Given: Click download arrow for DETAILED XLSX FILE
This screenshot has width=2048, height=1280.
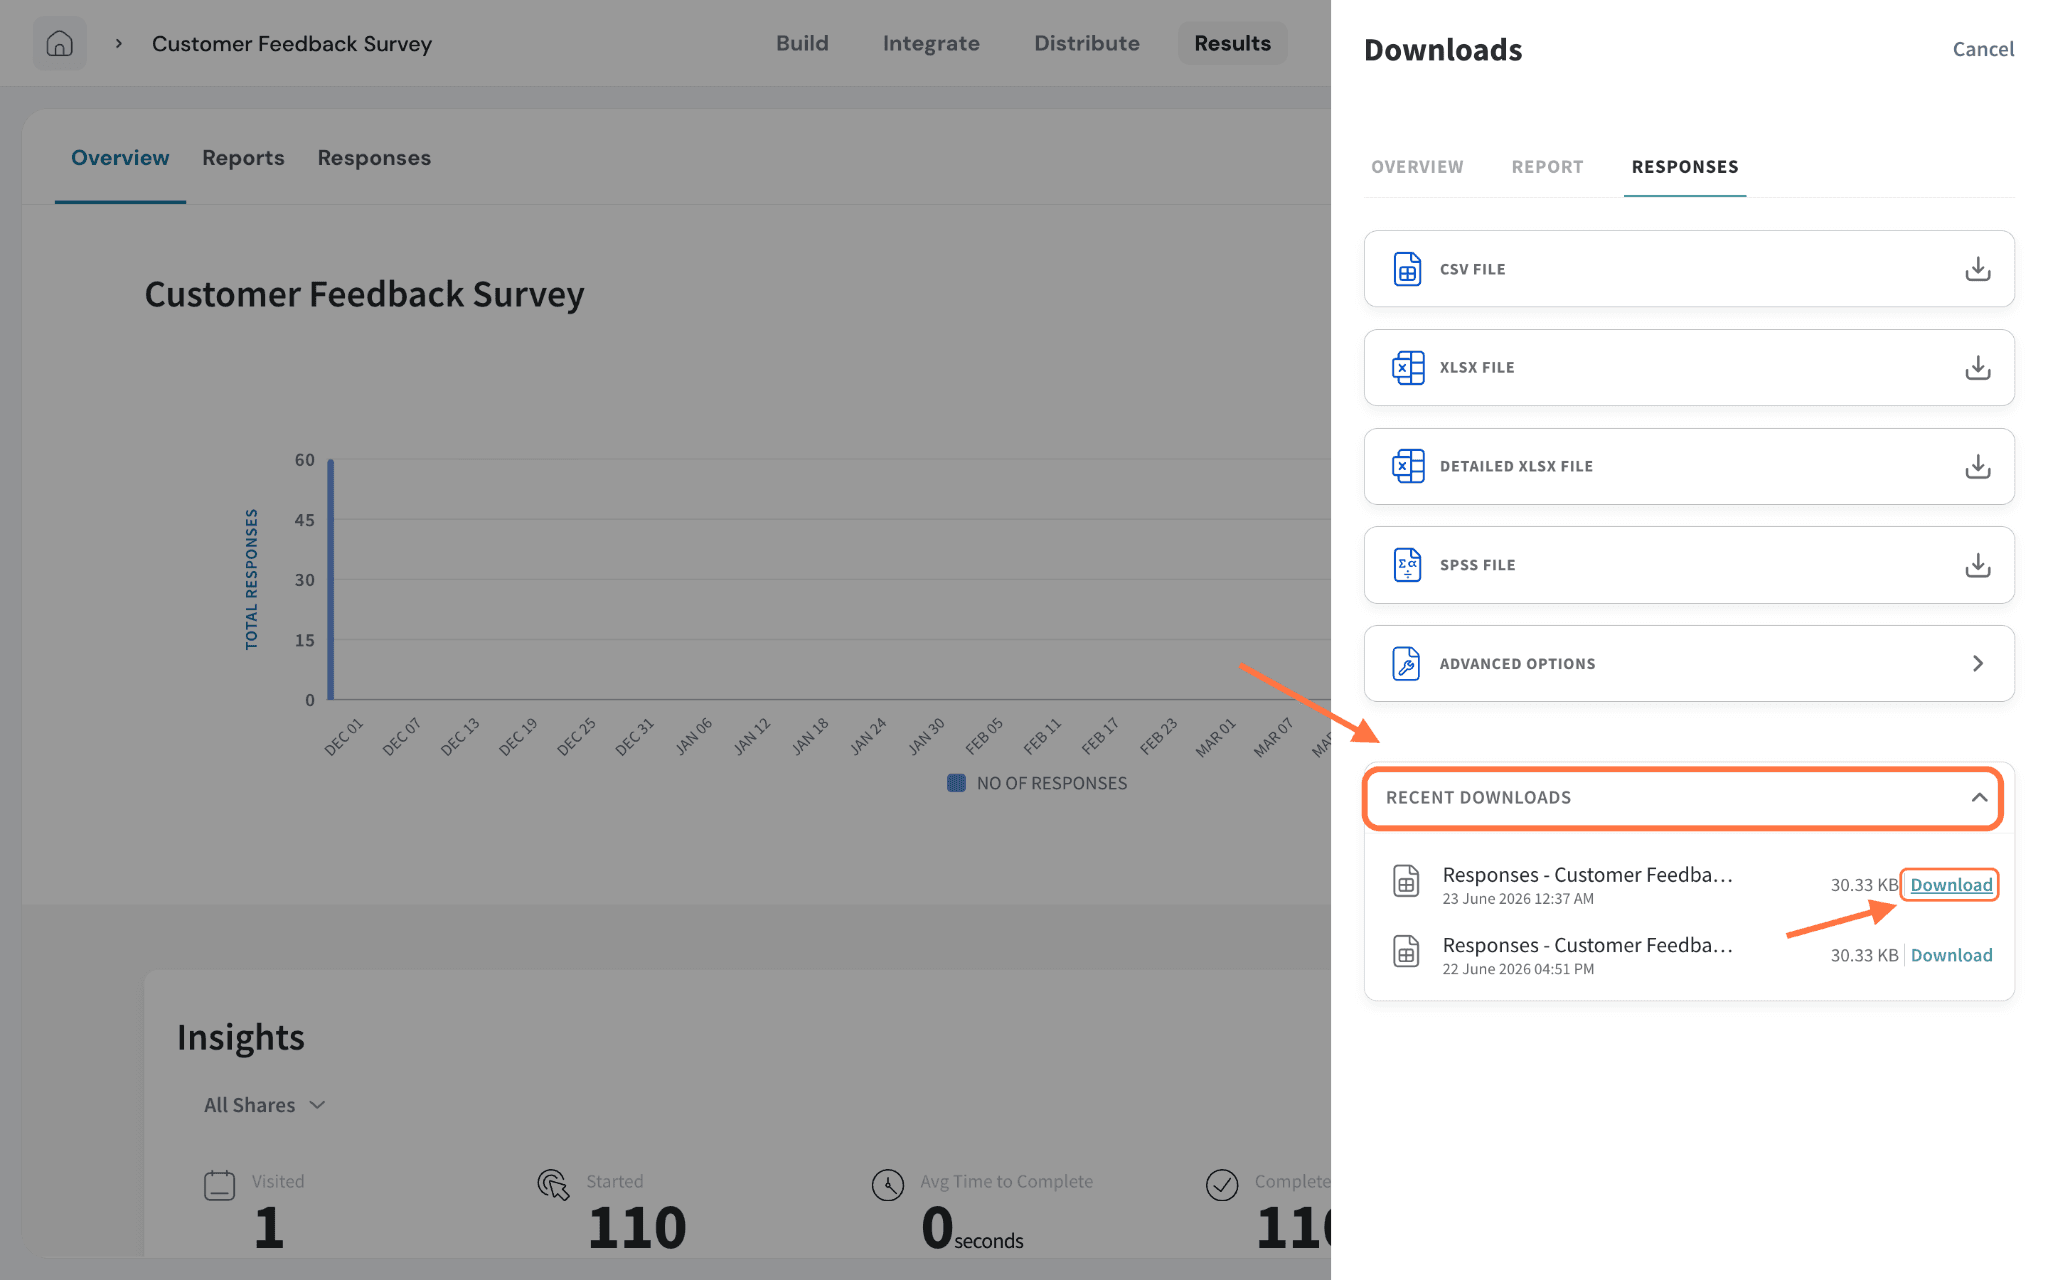Looking at the screenshot, I should point(1977,466).
